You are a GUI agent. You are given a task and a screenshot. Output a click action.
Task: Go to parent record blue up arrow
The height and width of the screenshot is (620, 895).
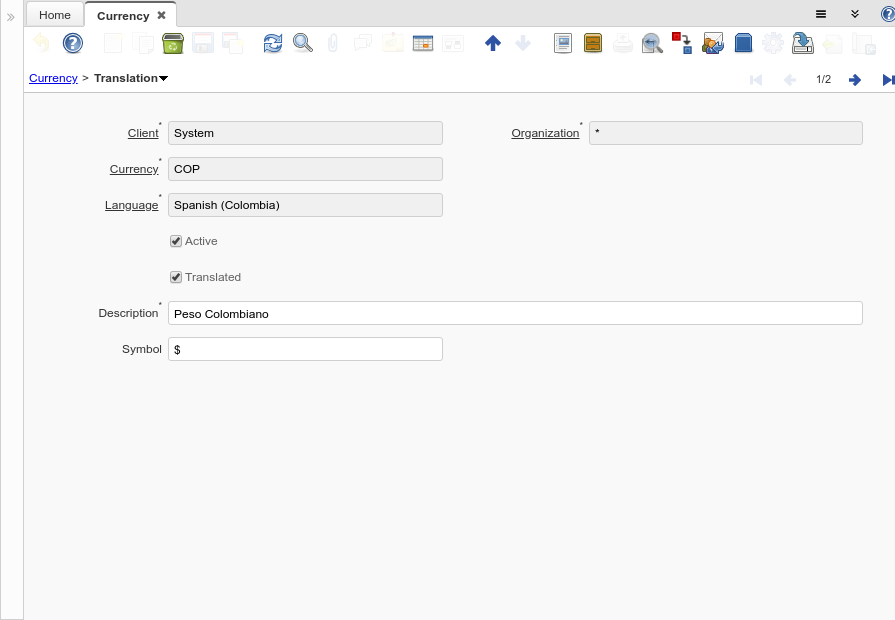click(x=492, y=43)
